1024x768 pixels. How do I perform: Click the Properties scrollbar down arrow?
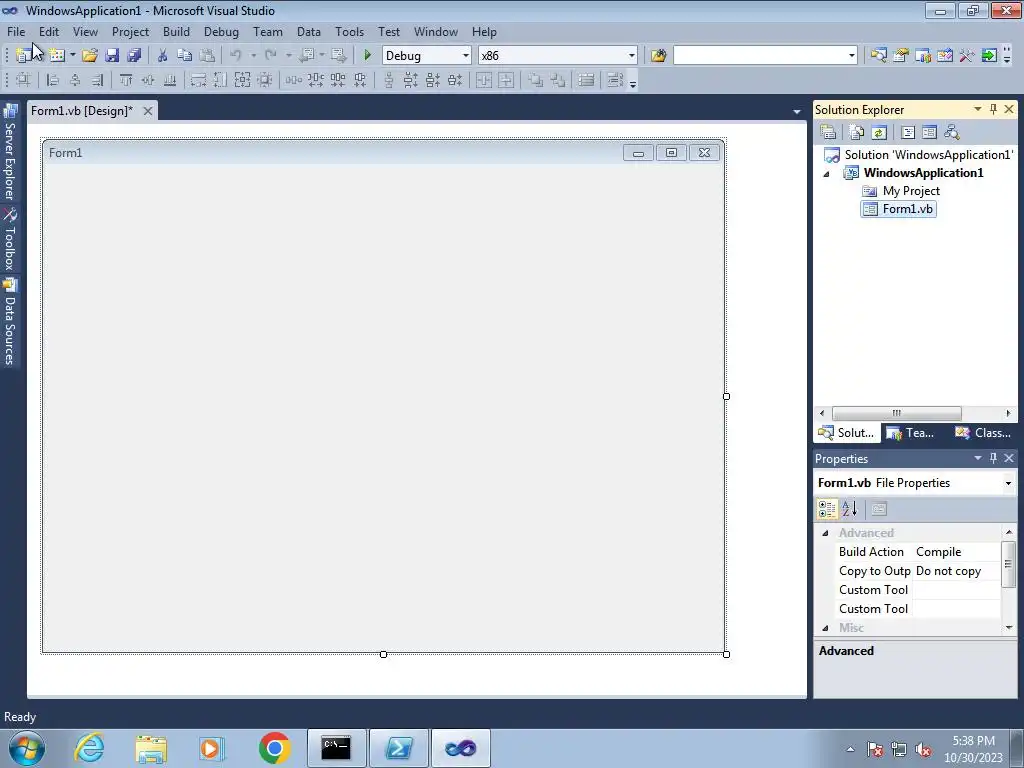point(1009,628)
